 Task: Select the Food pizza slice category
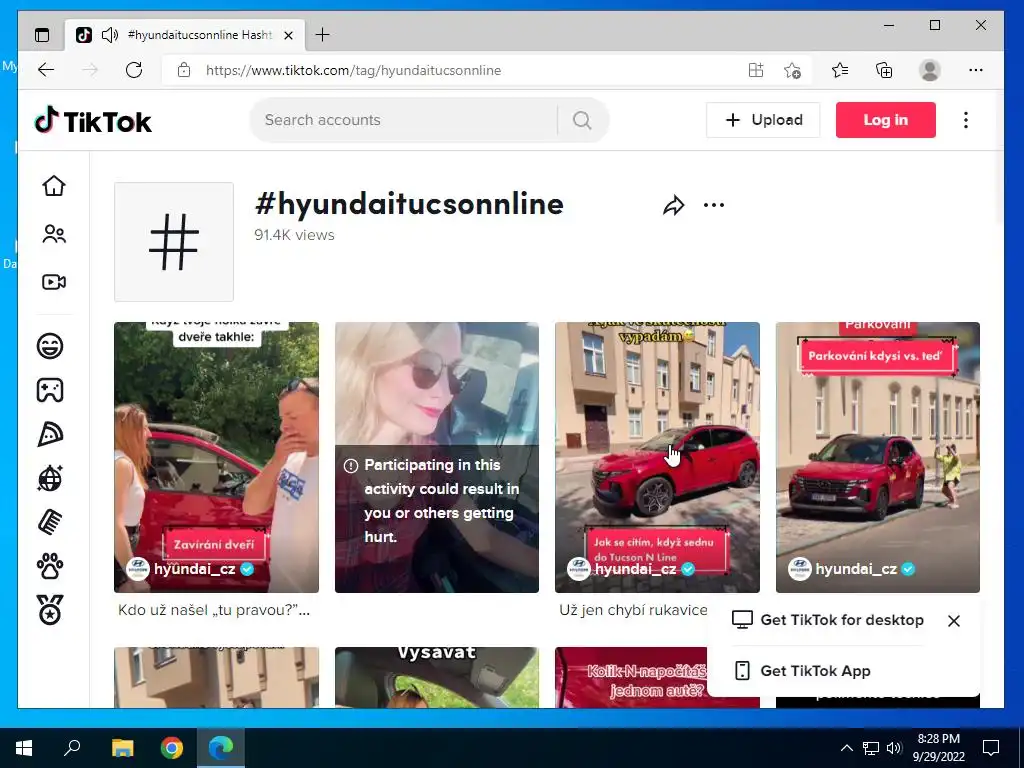click(50, 434)
